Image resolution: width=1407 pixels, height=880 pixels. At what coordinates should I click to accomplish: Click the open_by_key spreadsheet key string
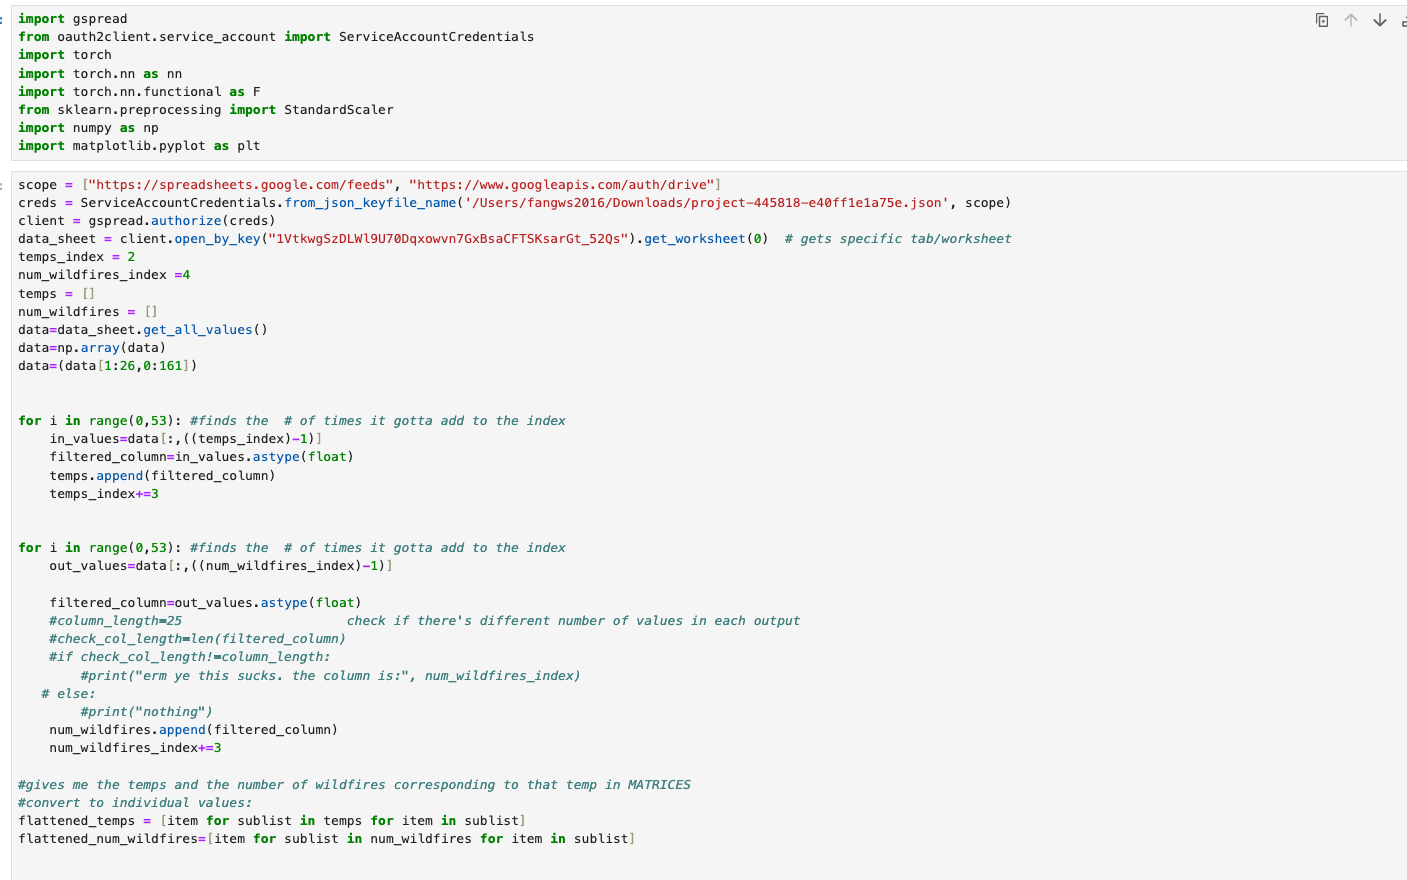448,239
